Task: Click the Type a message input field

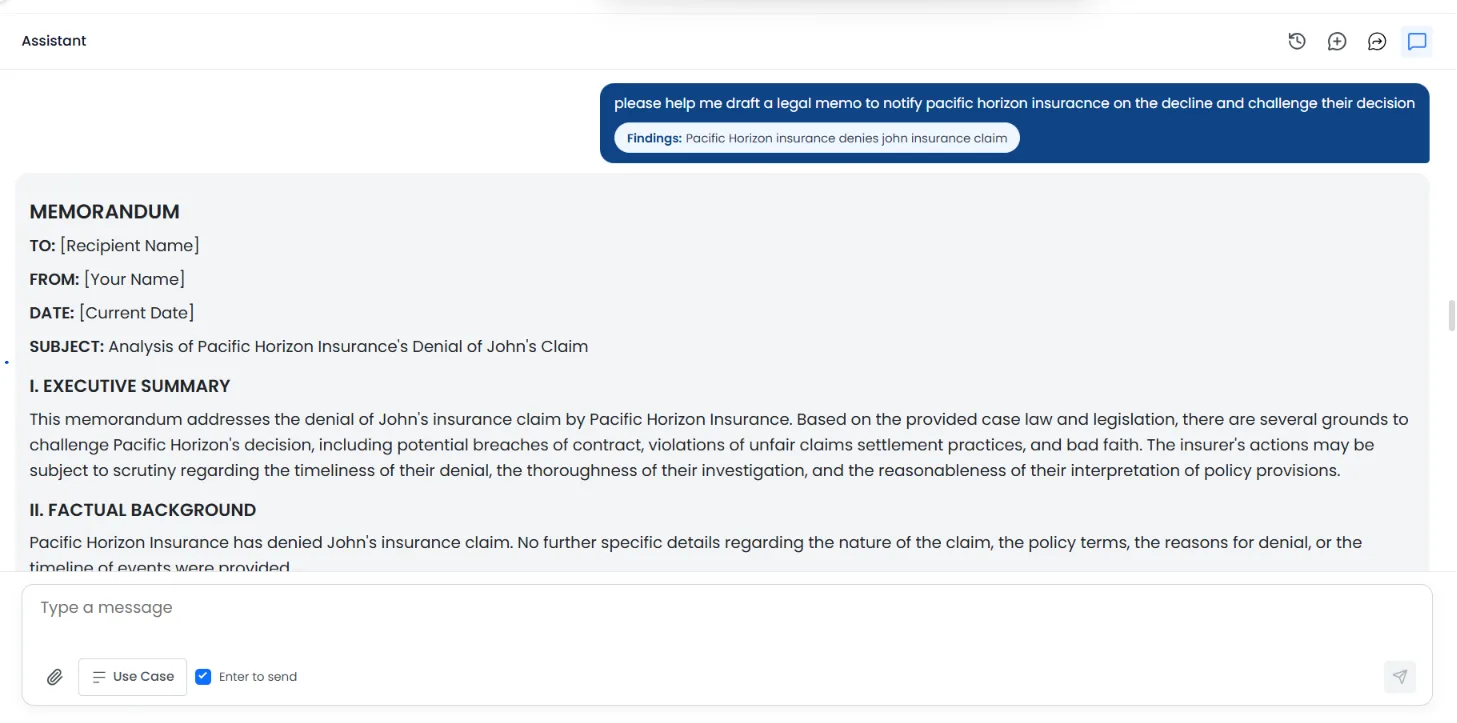Action: point(727,608)
